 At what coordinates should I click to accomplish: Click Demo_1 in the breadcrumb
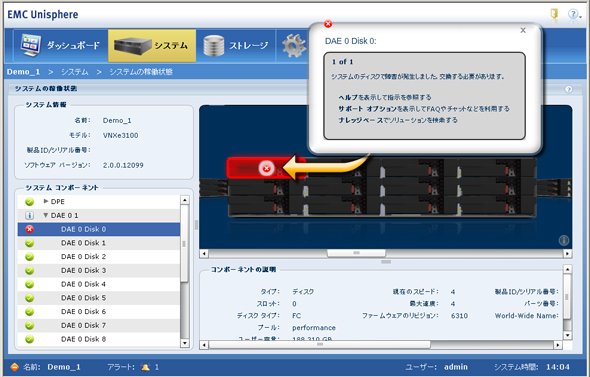[23, 72]
